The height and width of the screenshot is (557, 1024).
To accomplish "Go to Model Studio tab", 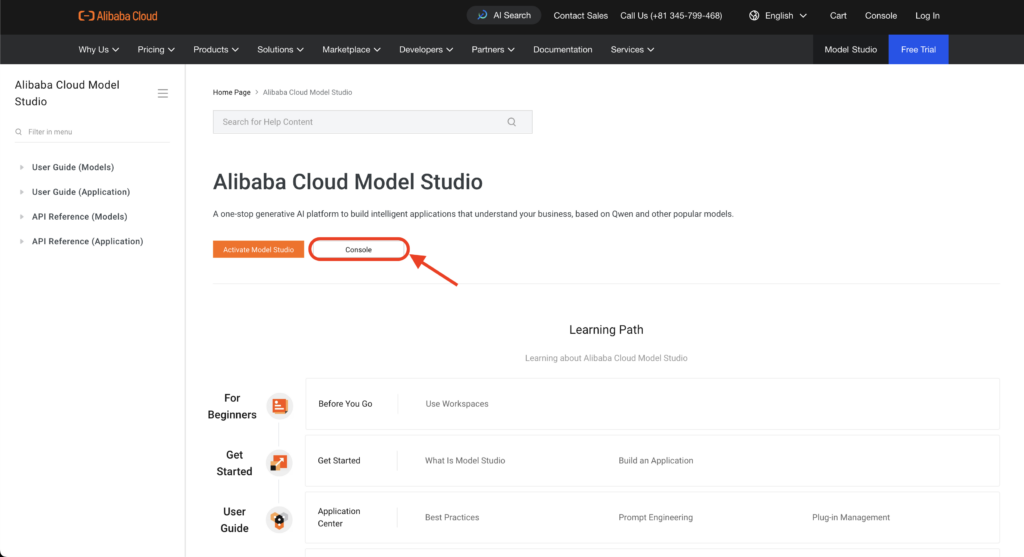I will pos(850,50).
